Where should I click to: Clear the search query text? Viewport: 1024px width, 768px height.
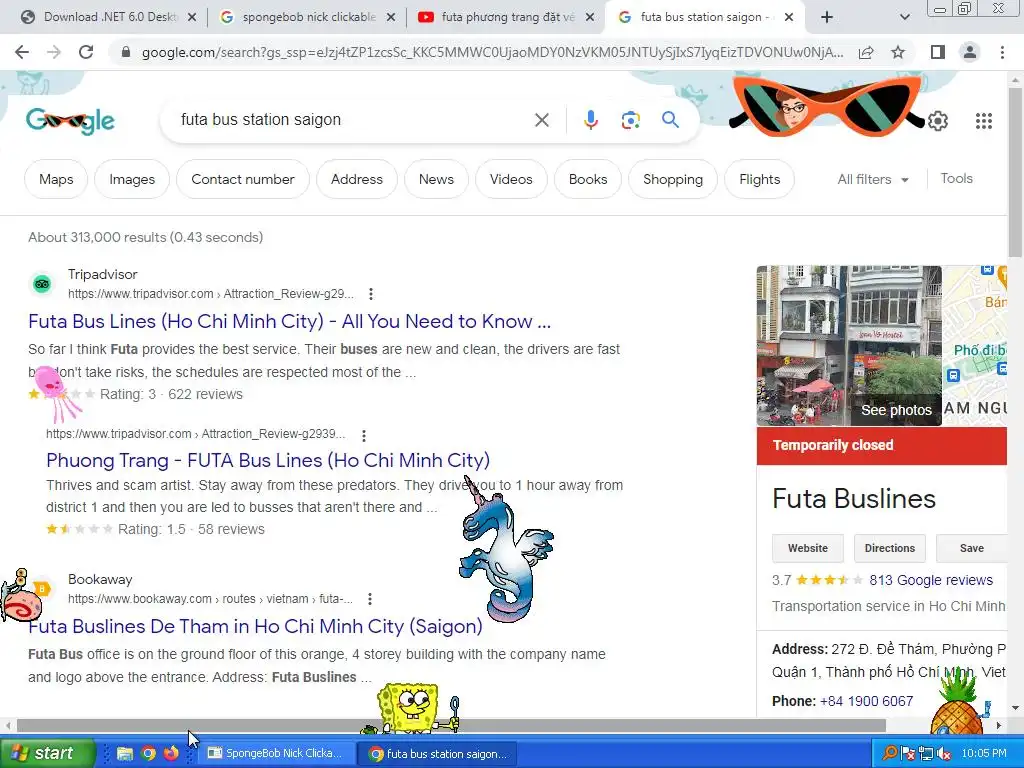tap(541, 120)
